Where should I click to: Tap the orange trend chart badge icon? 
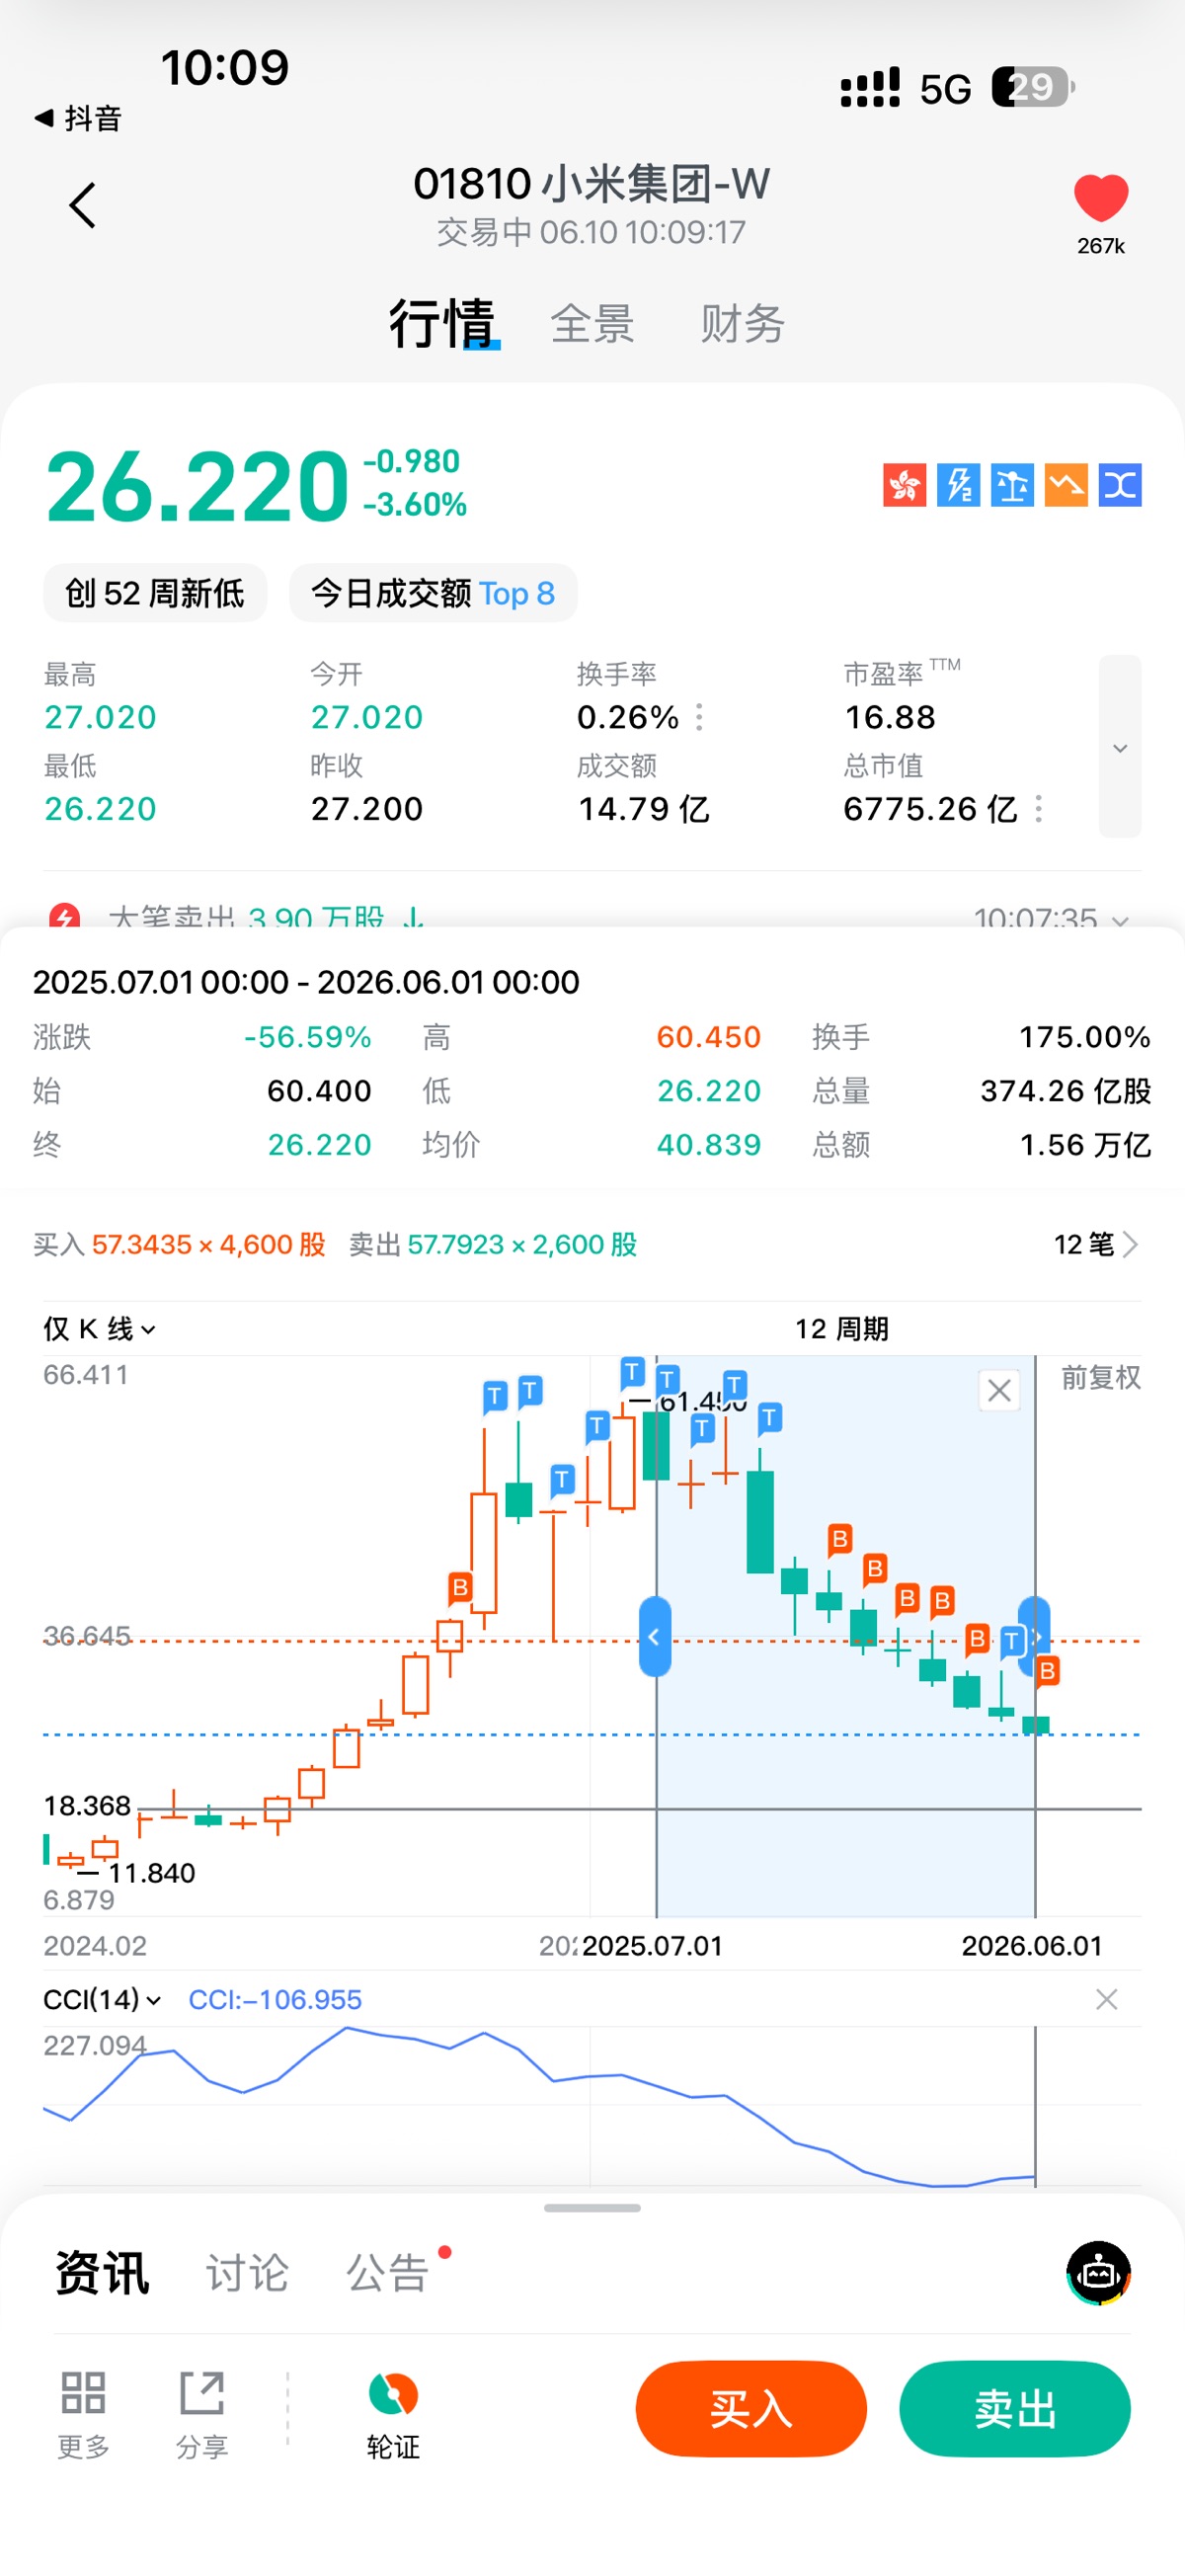click(x=1066, y=485)
